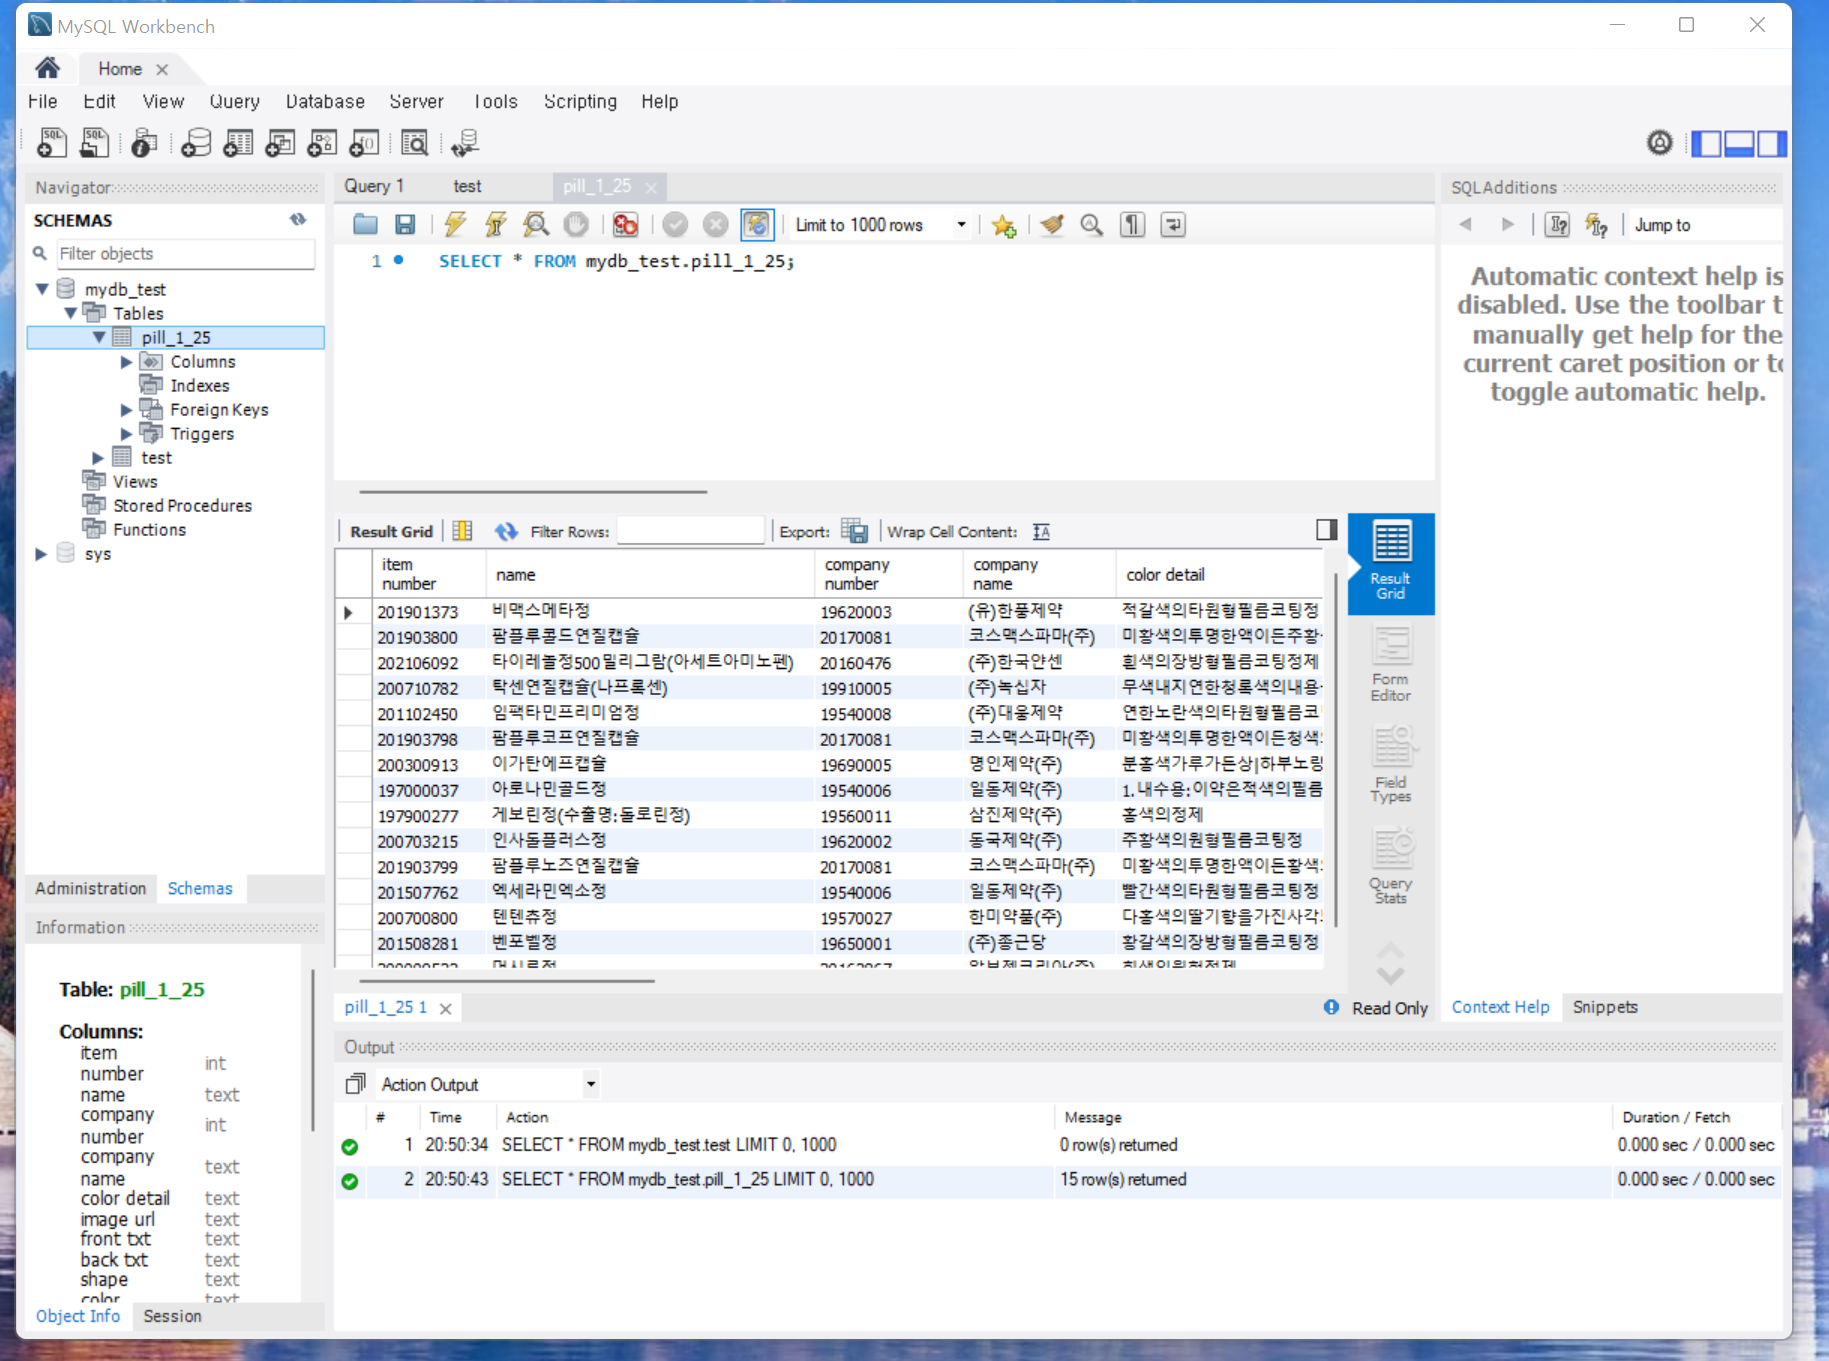Viewport: 1829px width, 1361px height.
Task: Switch to the Administration tab
Action: click(90, 888)
